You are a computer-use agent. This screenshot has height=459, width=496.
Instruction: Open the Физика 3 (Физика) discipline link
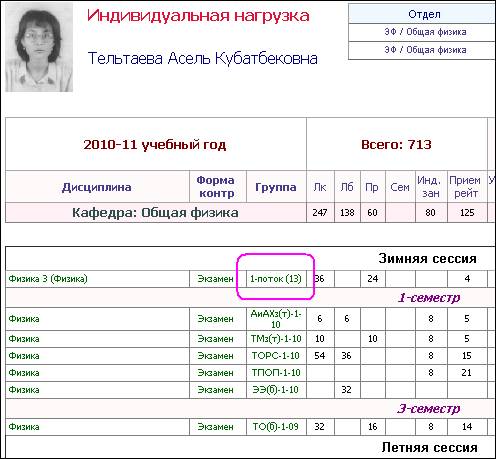(x=48, y=279)
